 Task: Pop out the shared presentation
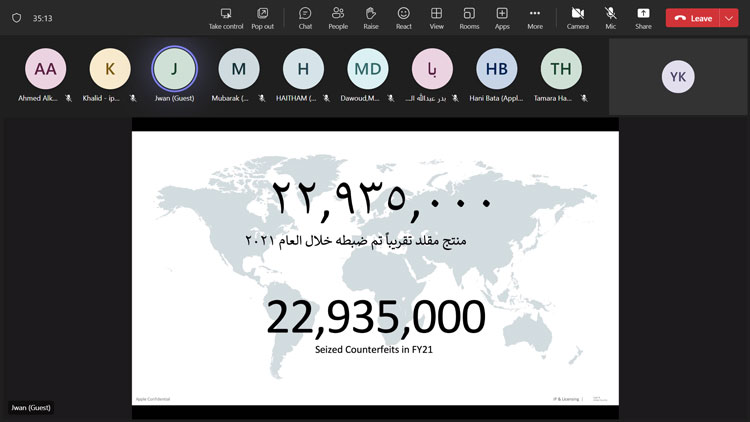click(x=262, y=17)
